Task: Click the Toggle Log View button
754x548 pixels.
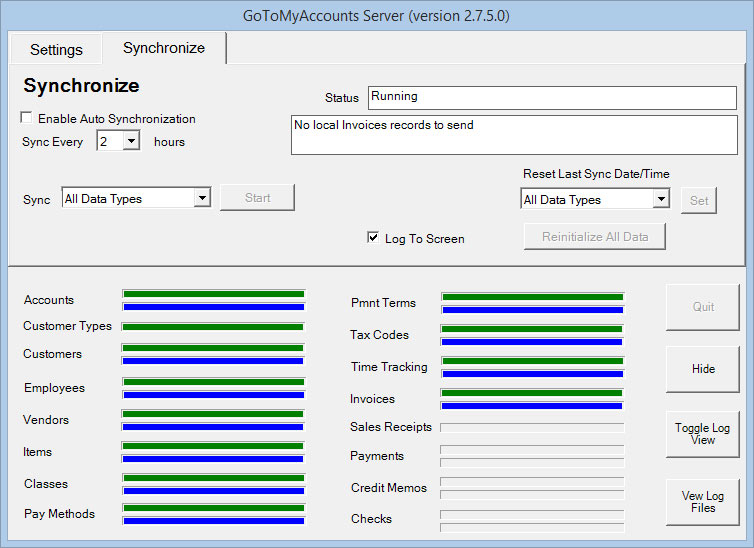Action: coord(703,434)
